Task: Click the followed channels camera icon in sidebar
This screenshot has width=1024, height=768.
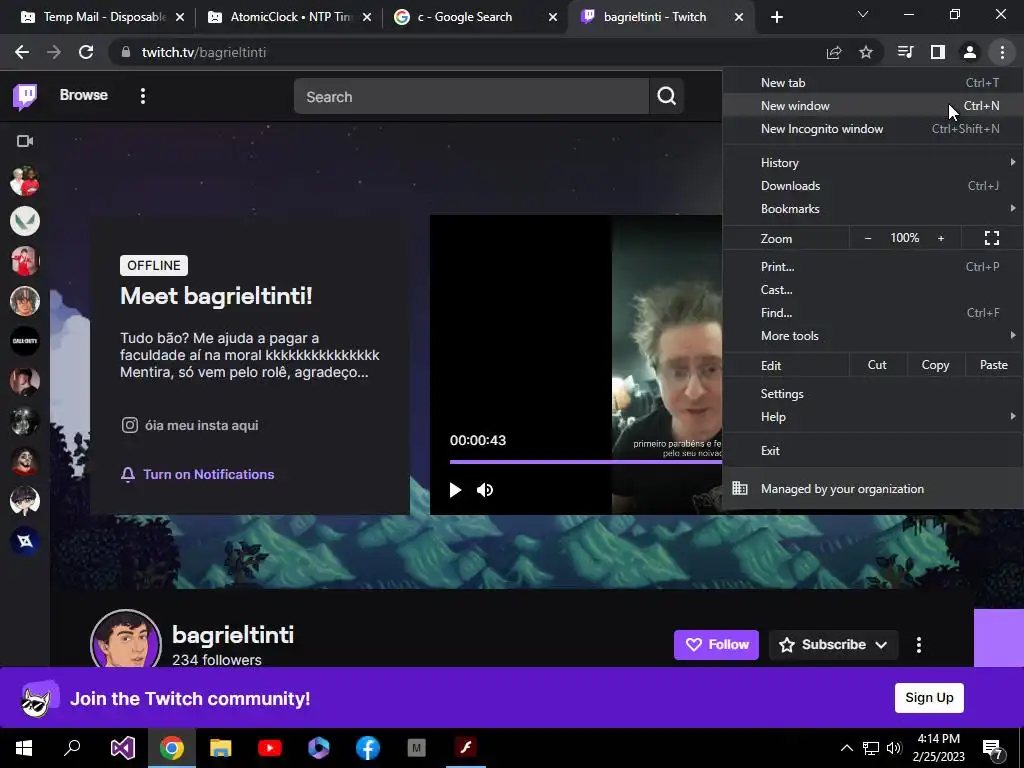Action: (25, 141)
